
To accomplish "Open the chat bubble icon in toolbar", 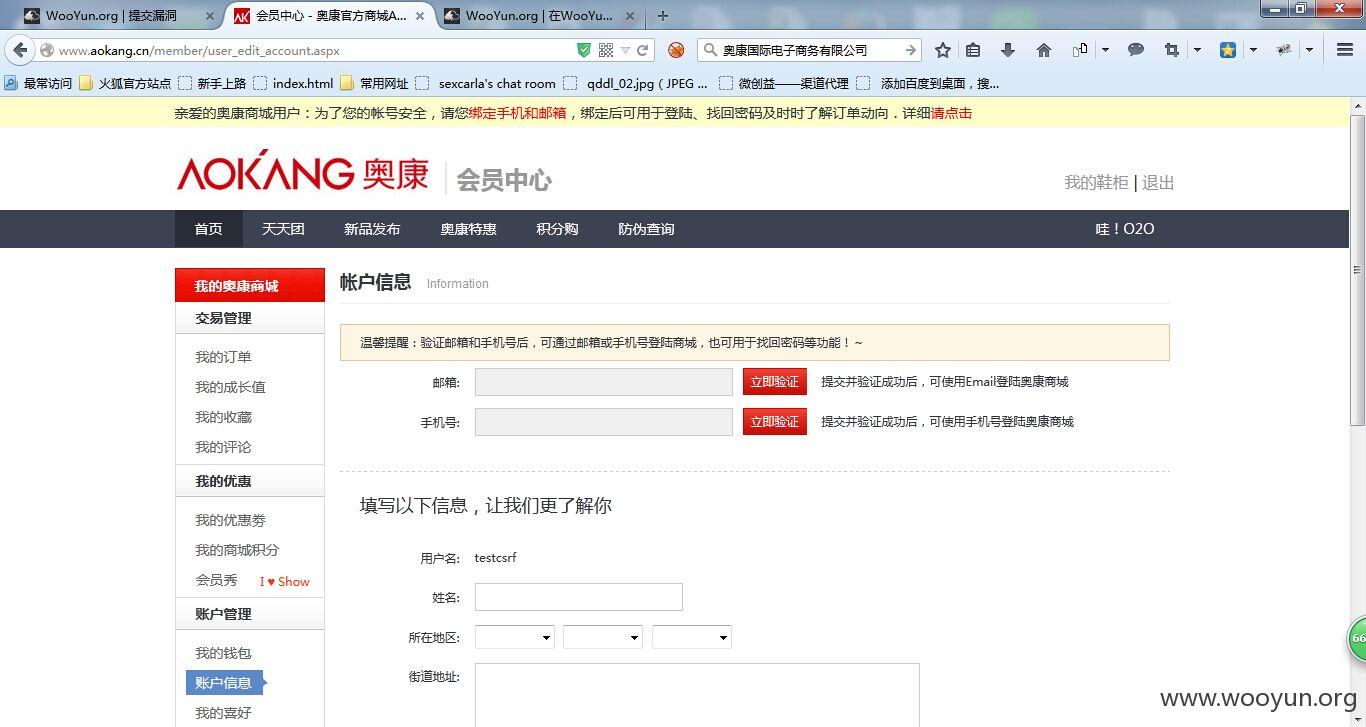I will pos(1136,50).
